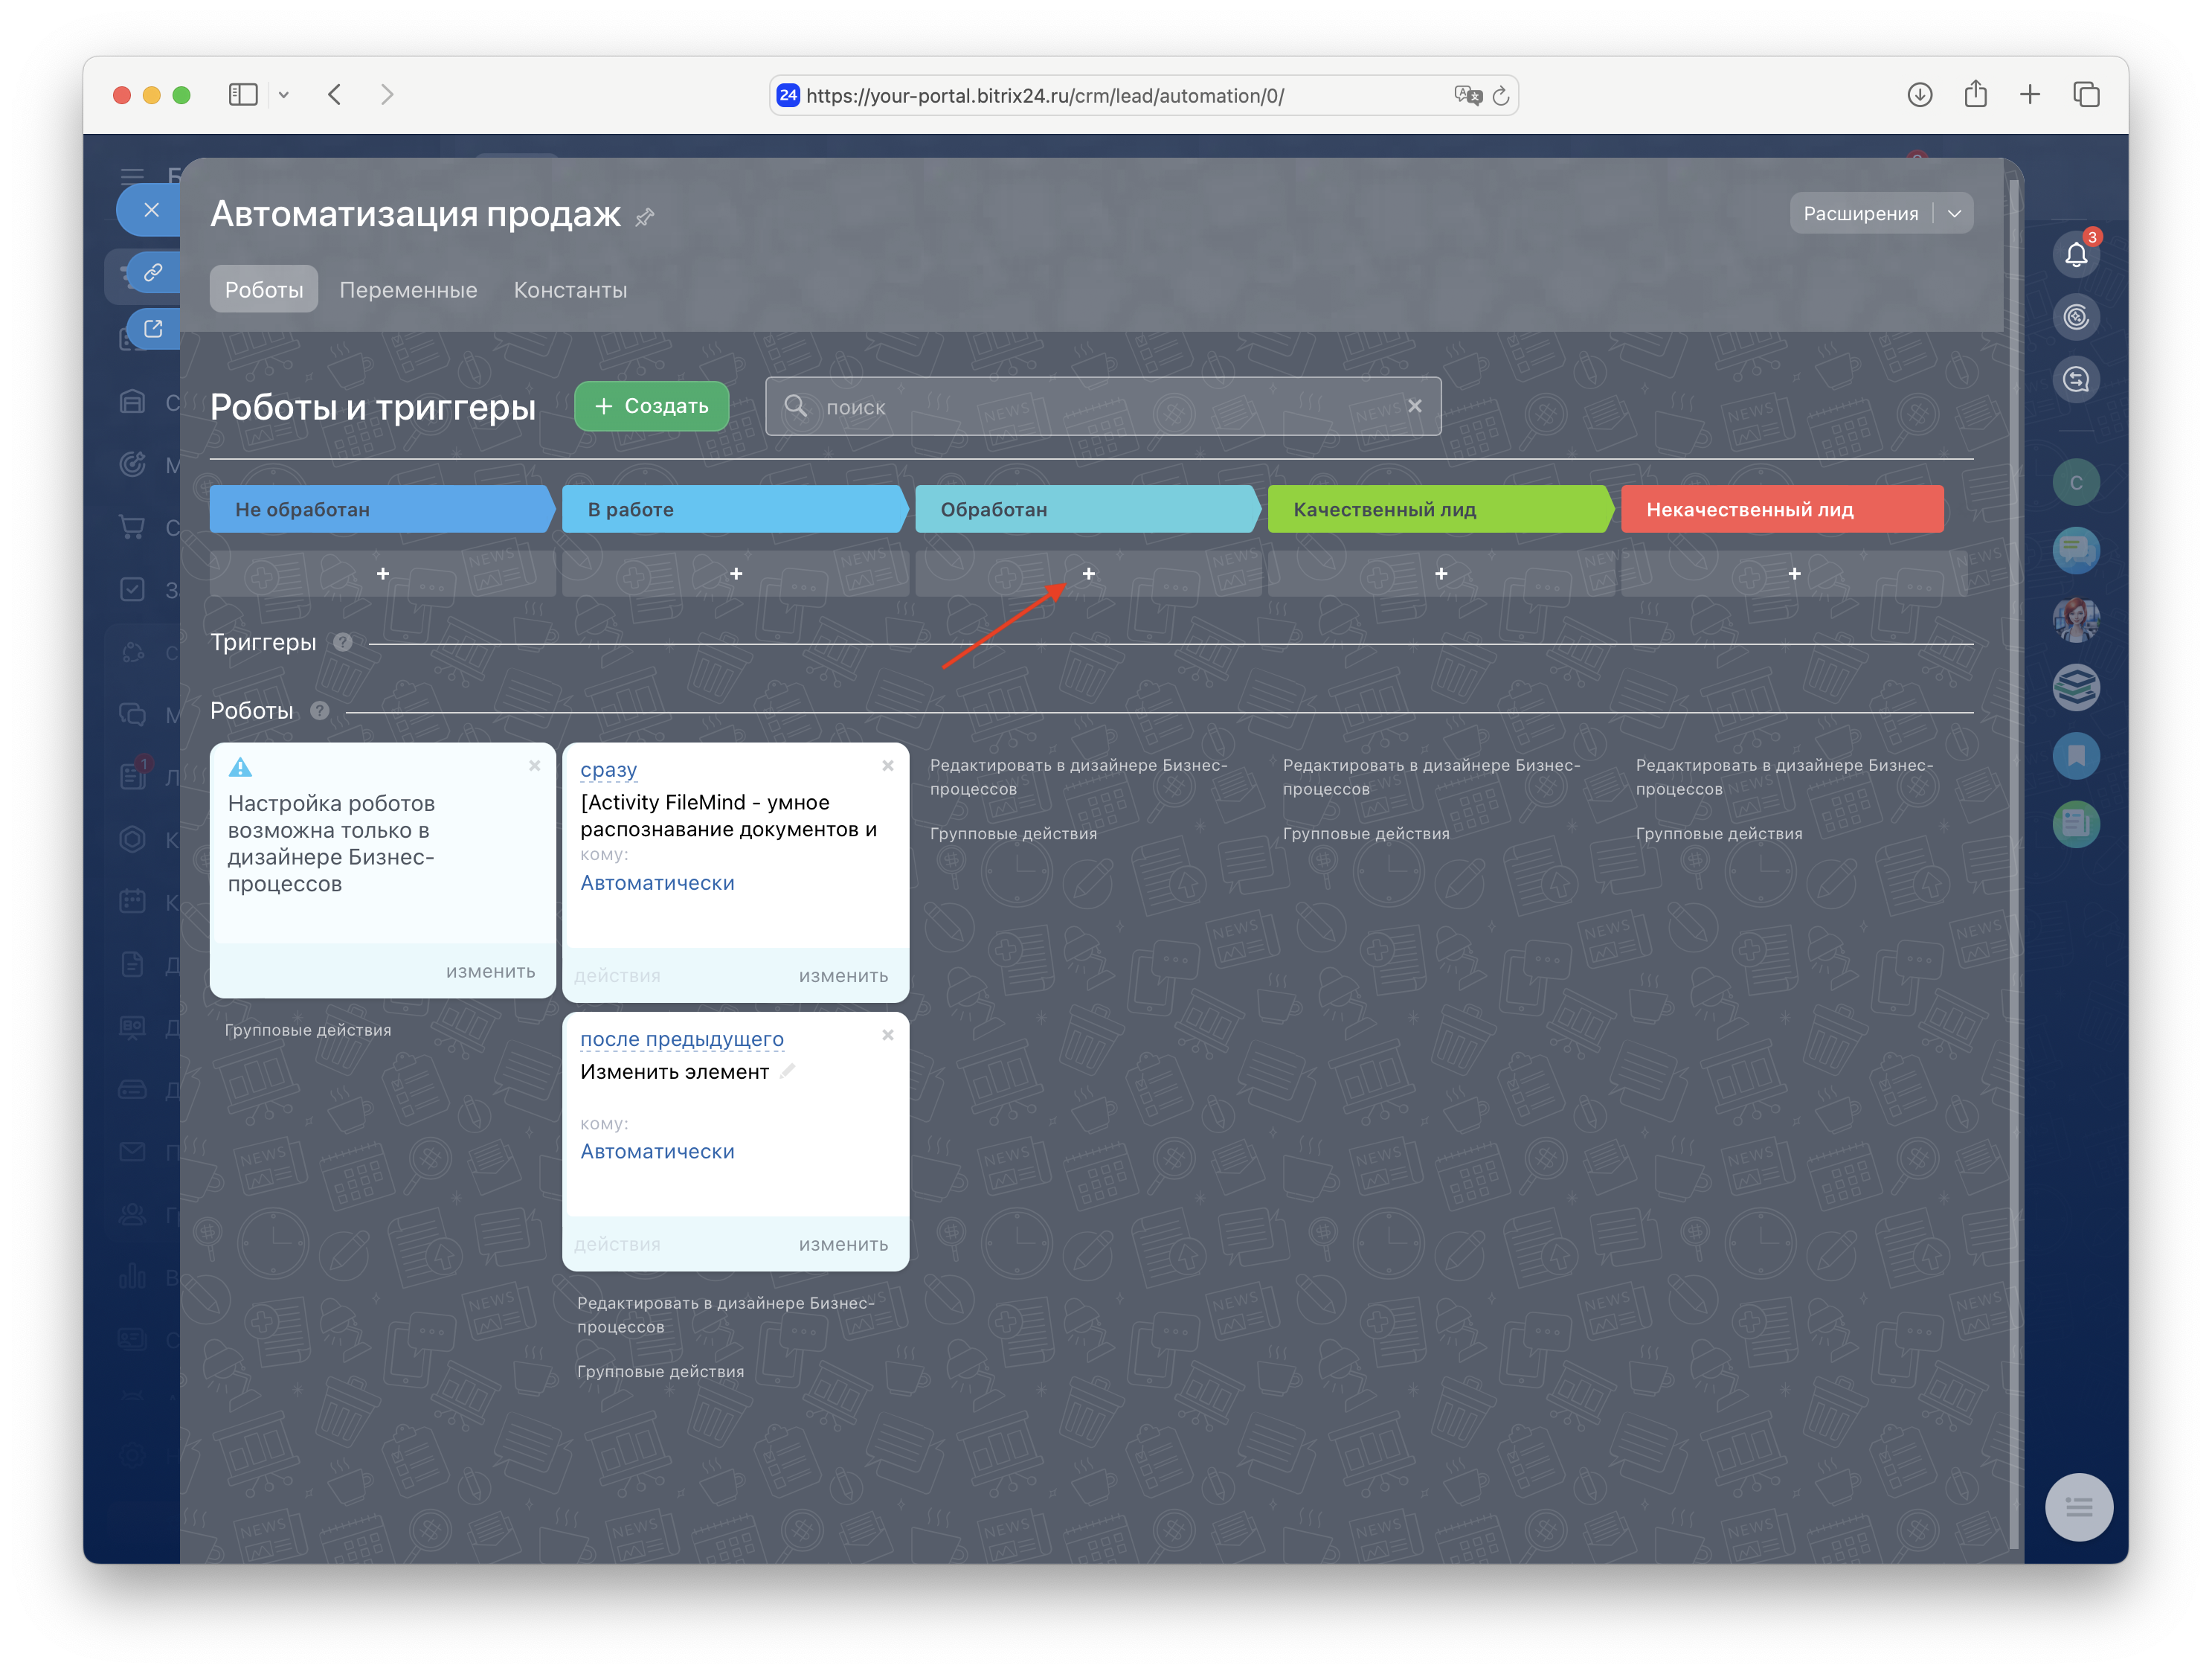Open the сразу timing dropdown link
This screenshot has height=1674, width=2212.
tap(608, 770)
